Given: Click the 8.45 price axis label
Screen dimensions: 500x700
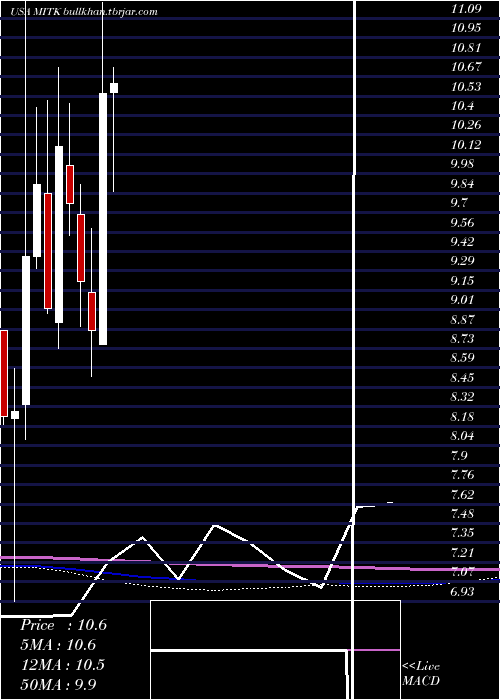Looking at the screenshot, I should [462, 378].
